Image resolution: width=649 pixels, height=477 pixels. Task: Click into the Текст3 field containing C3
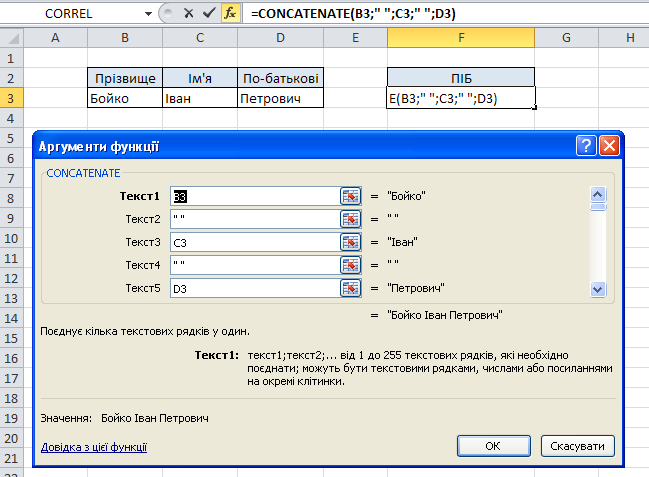coord(254,242)
